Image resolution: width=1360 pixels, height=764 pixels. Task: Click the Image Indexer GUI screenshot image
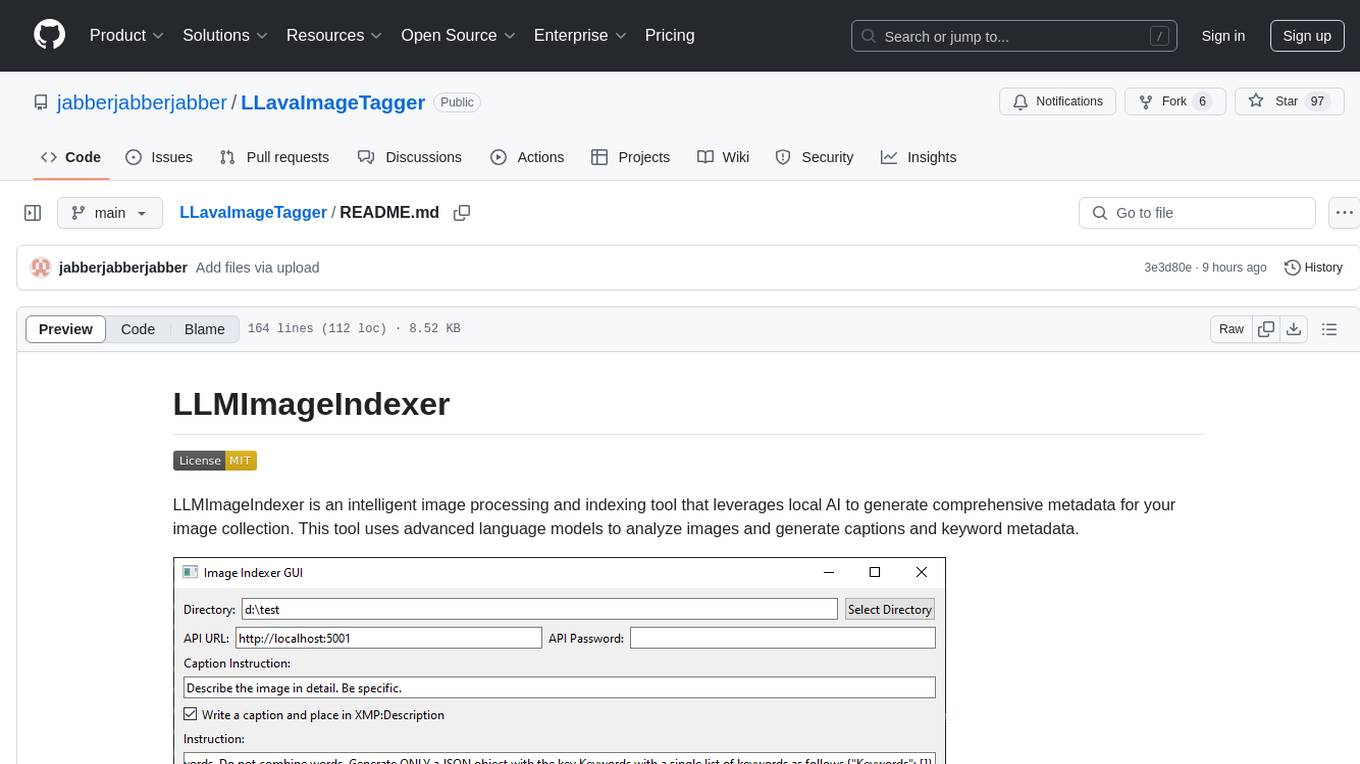pyautogui.click(x=559, y=660)
